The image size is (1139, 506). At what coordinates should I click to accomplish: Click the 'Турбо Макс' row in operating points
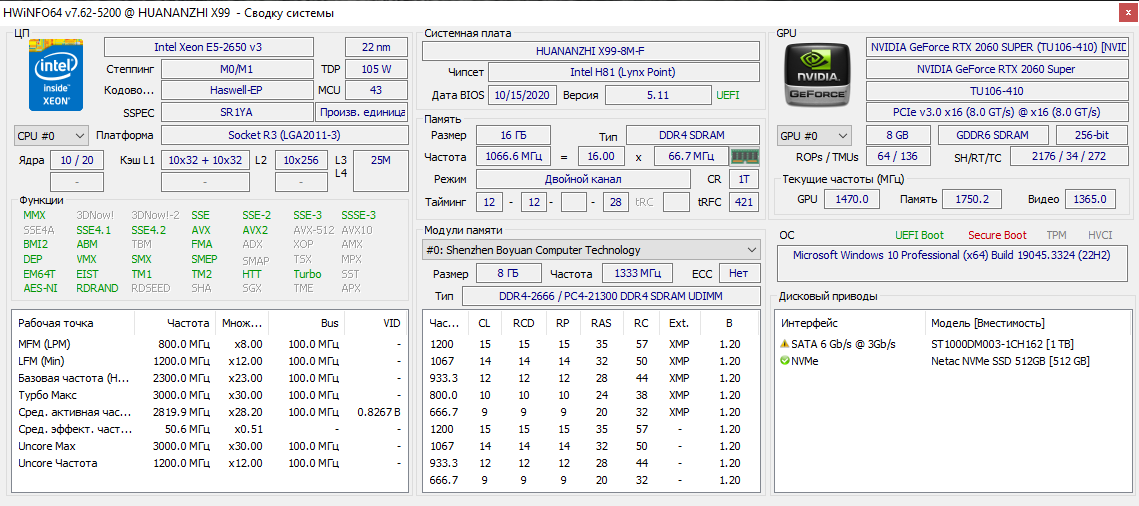click(x=48, y=395)
